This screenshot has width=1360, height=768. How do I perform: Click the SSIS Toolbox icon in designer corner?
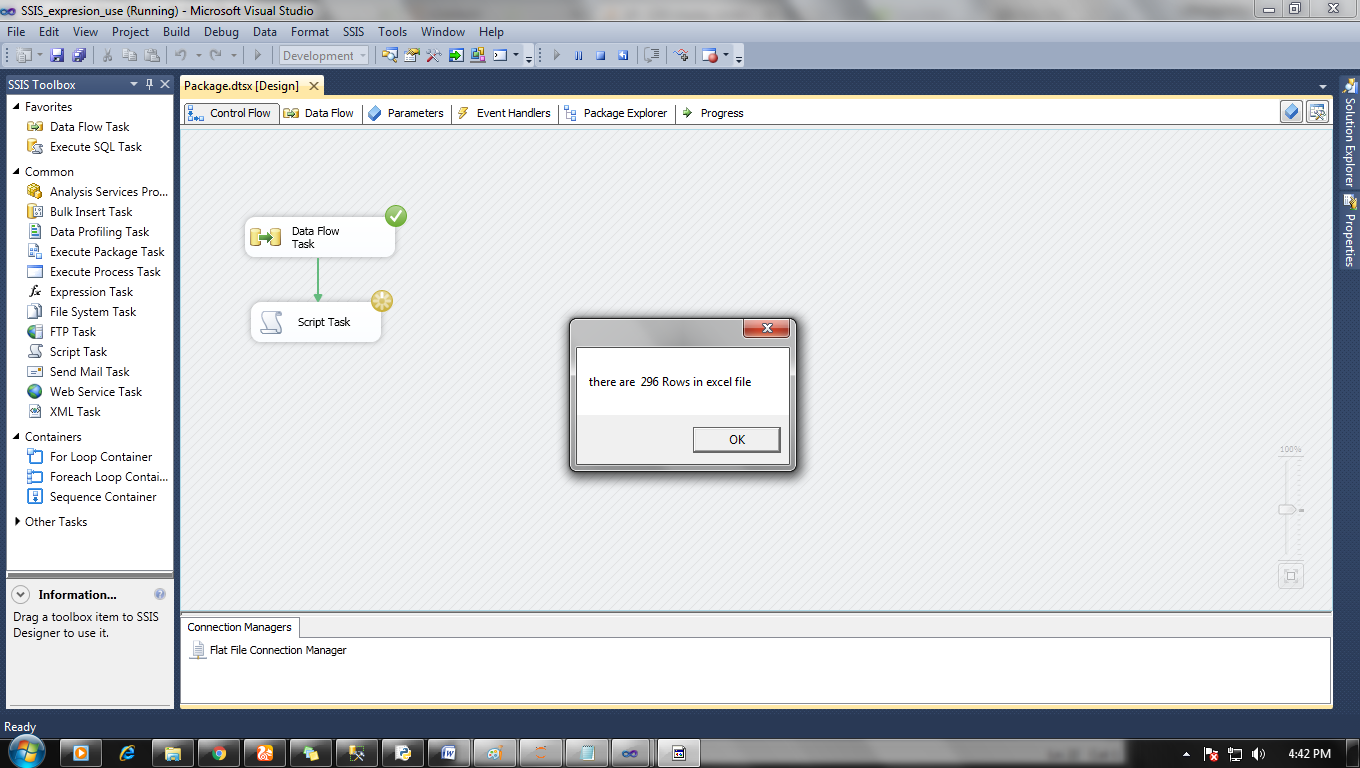[x=1318, y=112]
